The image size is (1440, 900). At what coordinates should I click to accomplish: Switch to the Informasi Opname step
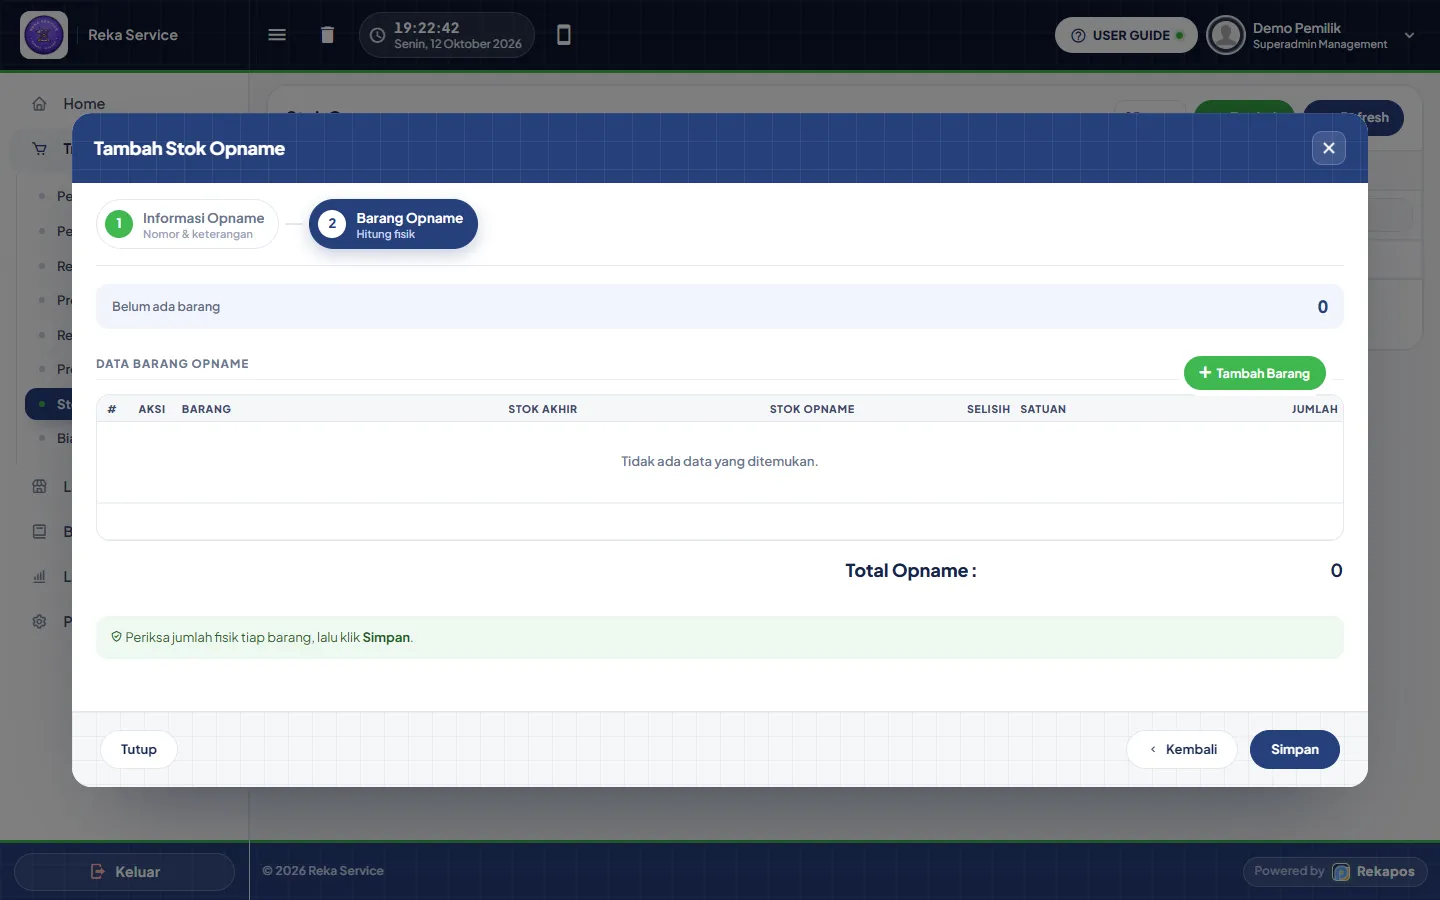click(187, 224)
